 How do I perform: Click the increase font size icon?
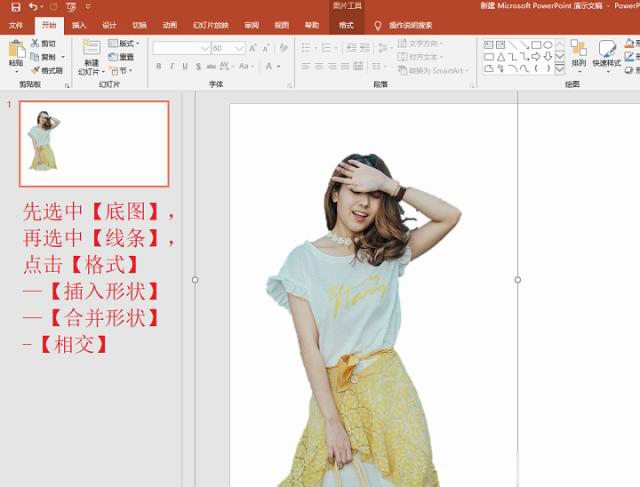tap(253, 48)
